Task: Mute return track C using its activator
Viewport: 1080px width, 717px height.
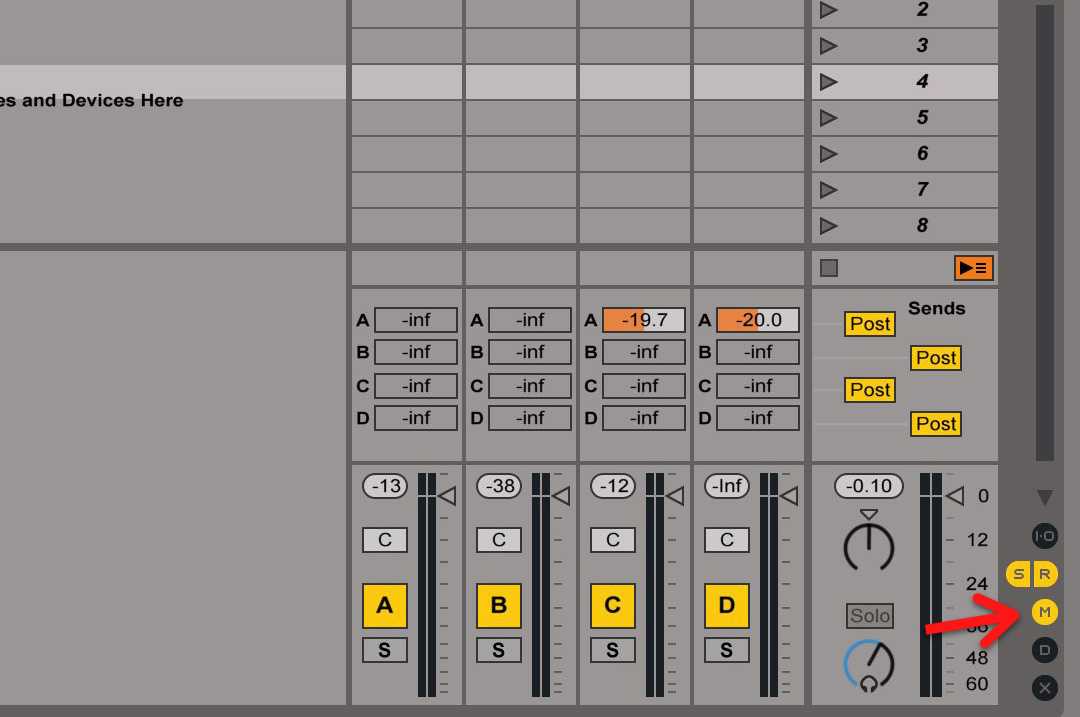Action: click(613, 606)
